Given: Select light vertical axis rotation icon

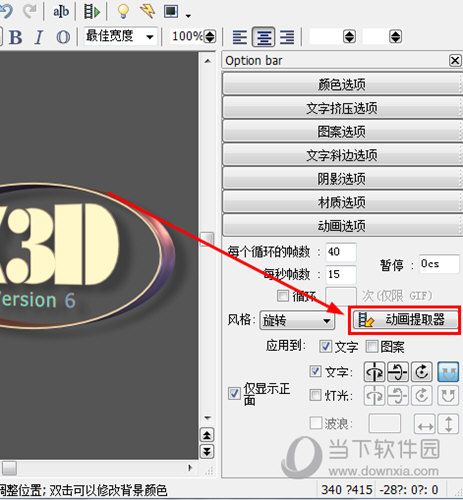Looking at the screenshot, I should pyautogui.click(x=374, y=396).
